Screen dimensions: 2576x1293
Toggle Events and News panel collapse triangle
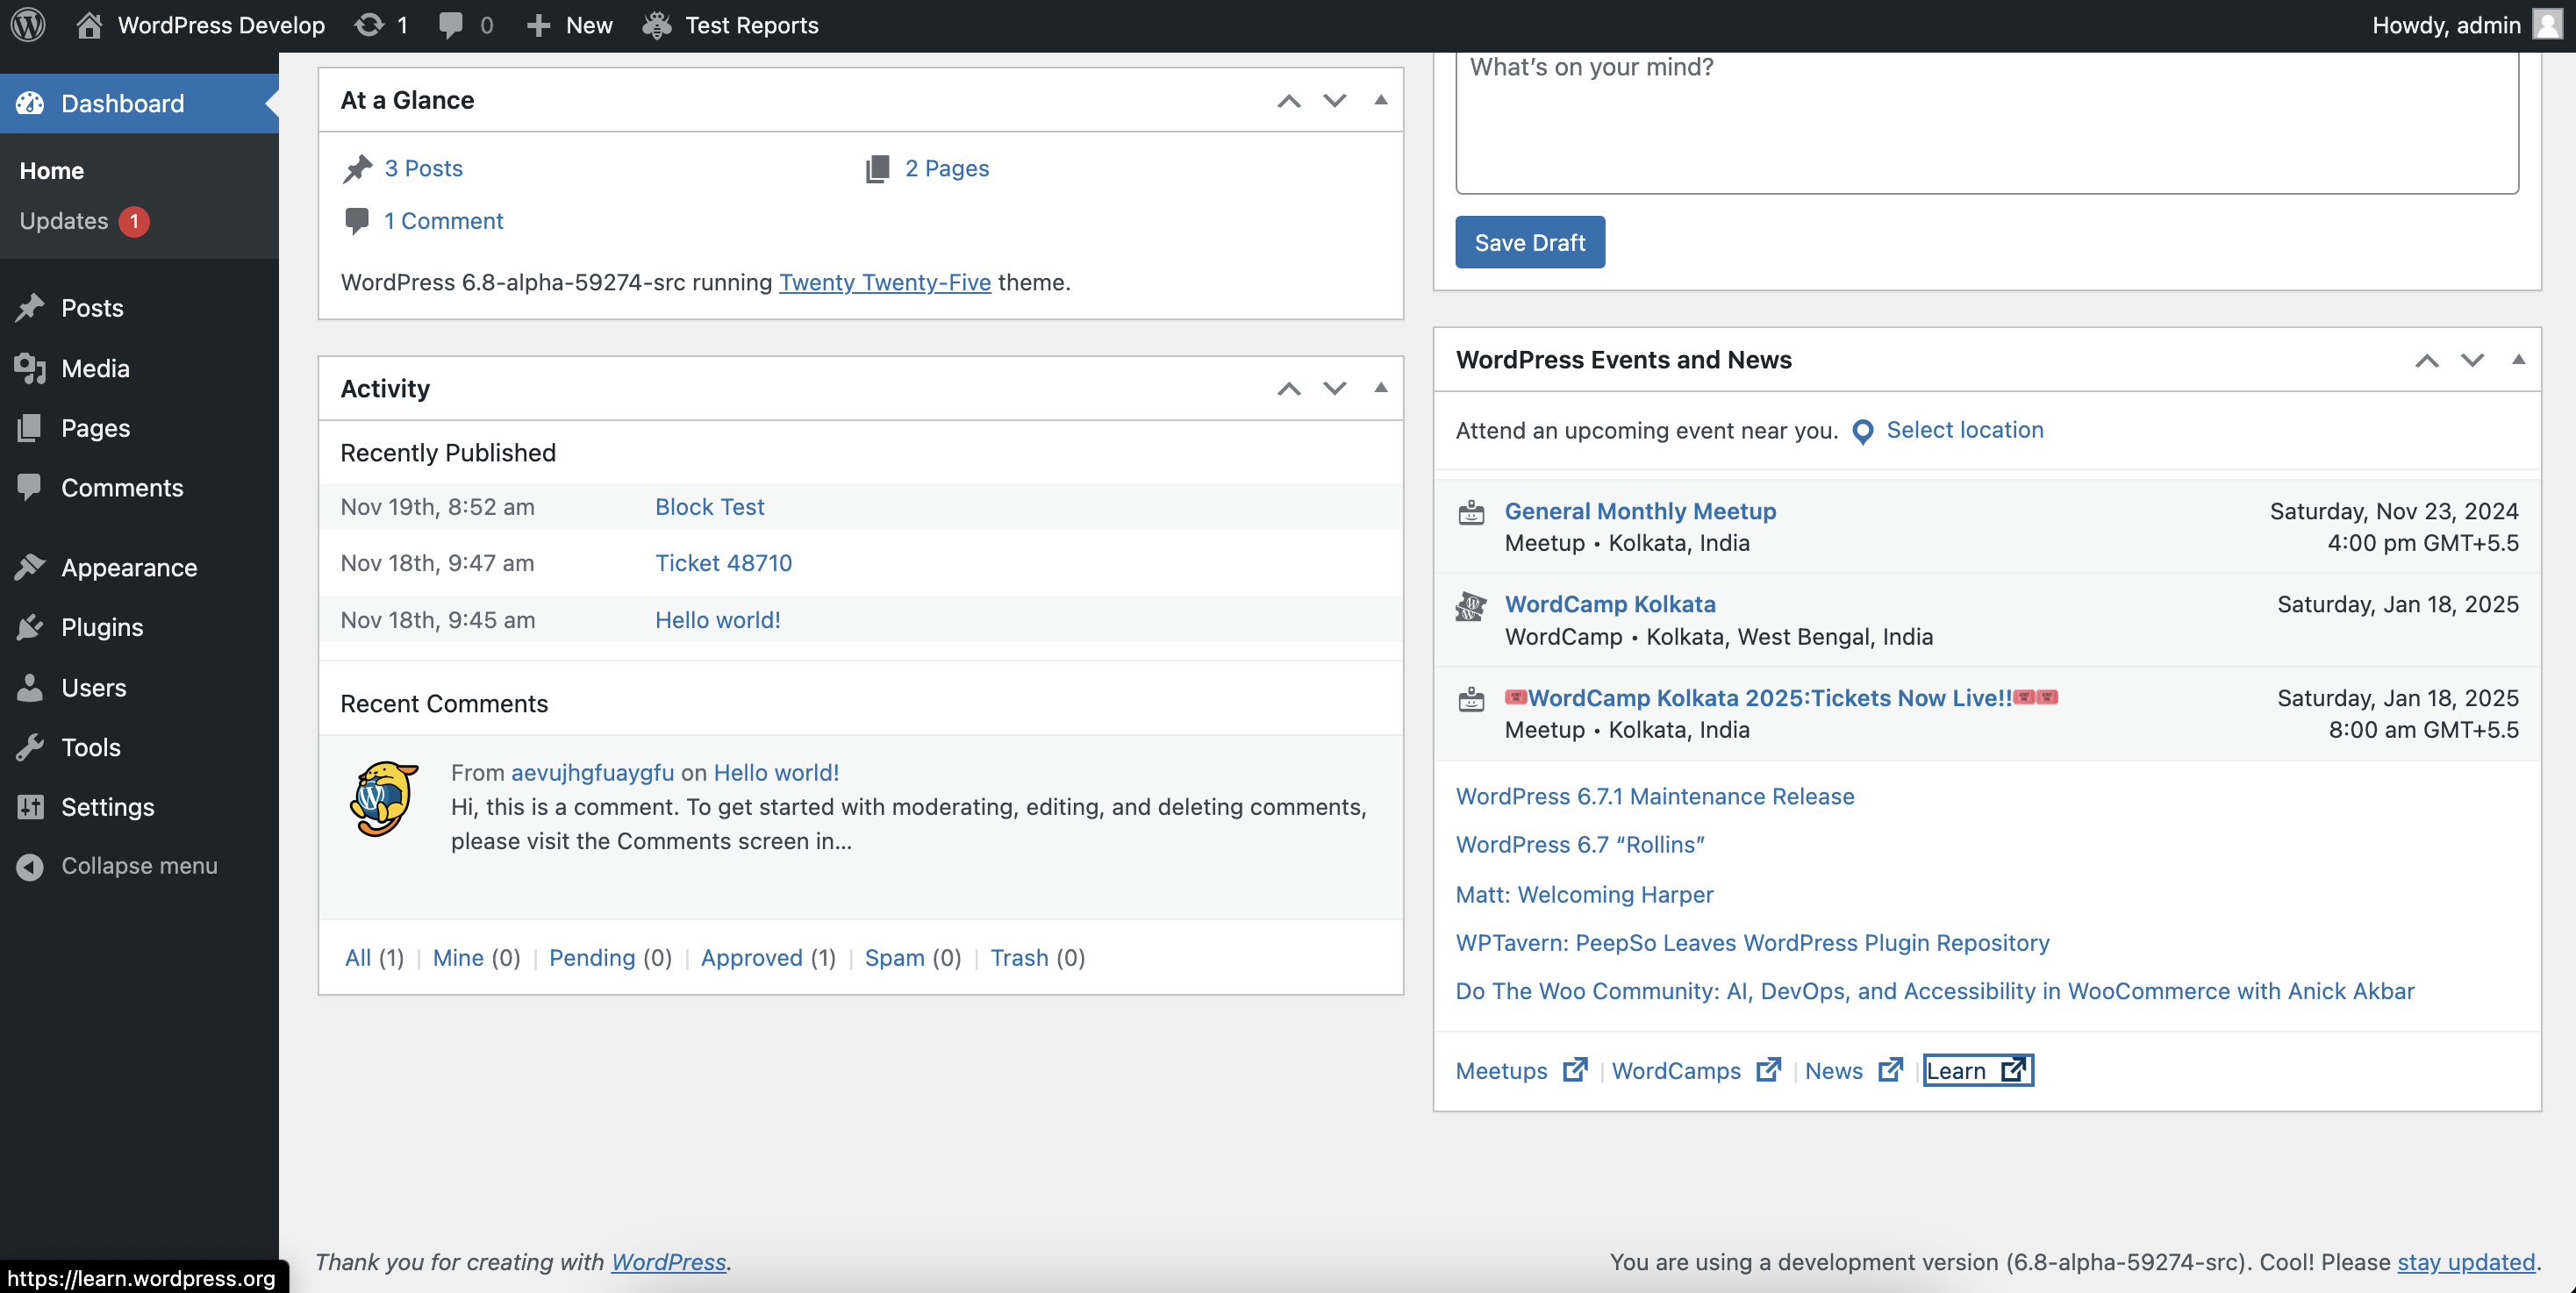pyautogui.click(x=2519, y=359)
